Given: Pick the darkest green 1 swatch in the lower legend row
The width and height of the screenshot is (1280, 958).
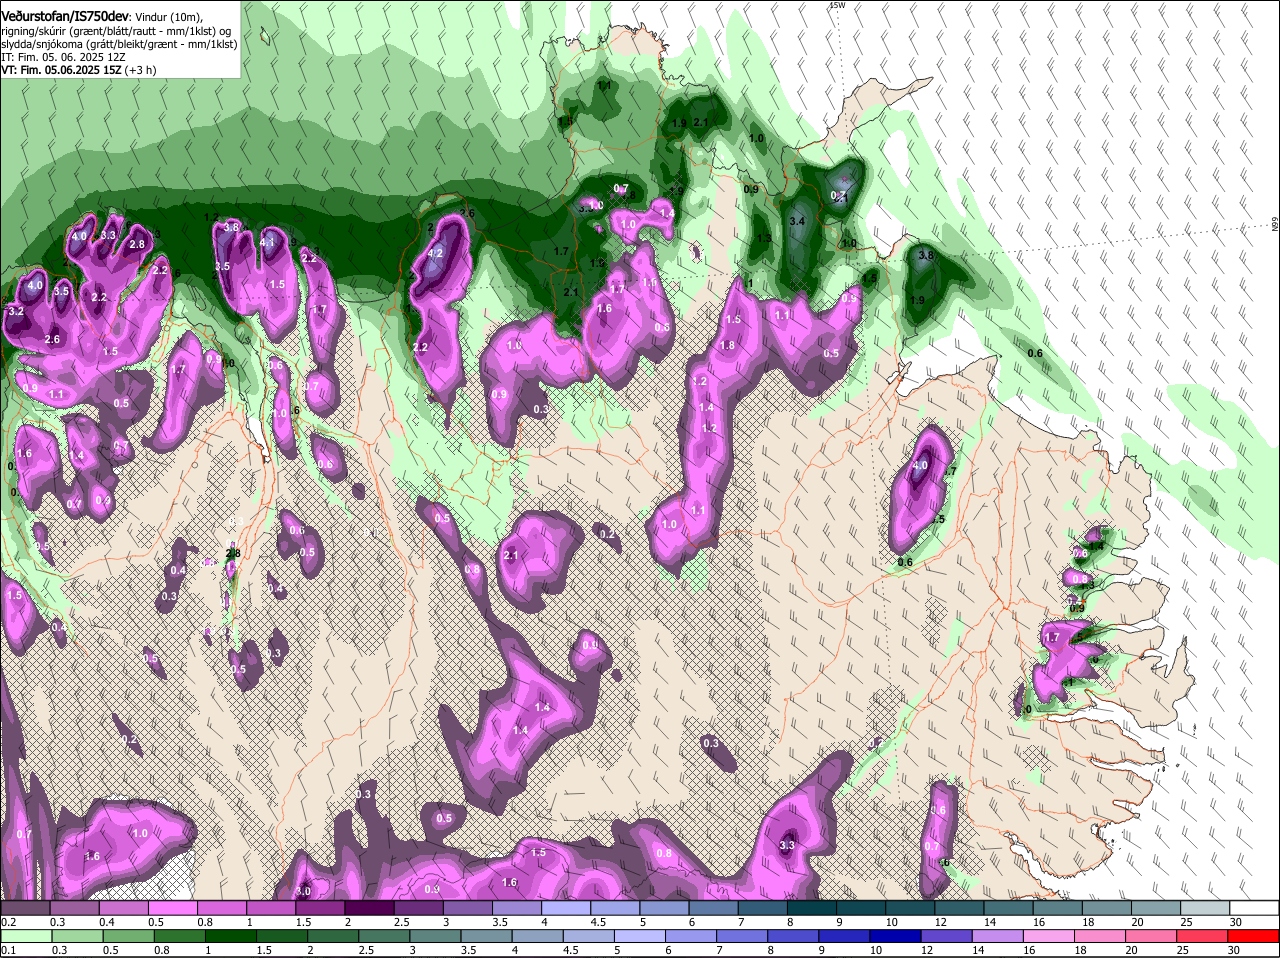Looking at the screenshot, I should coord(231,936).
